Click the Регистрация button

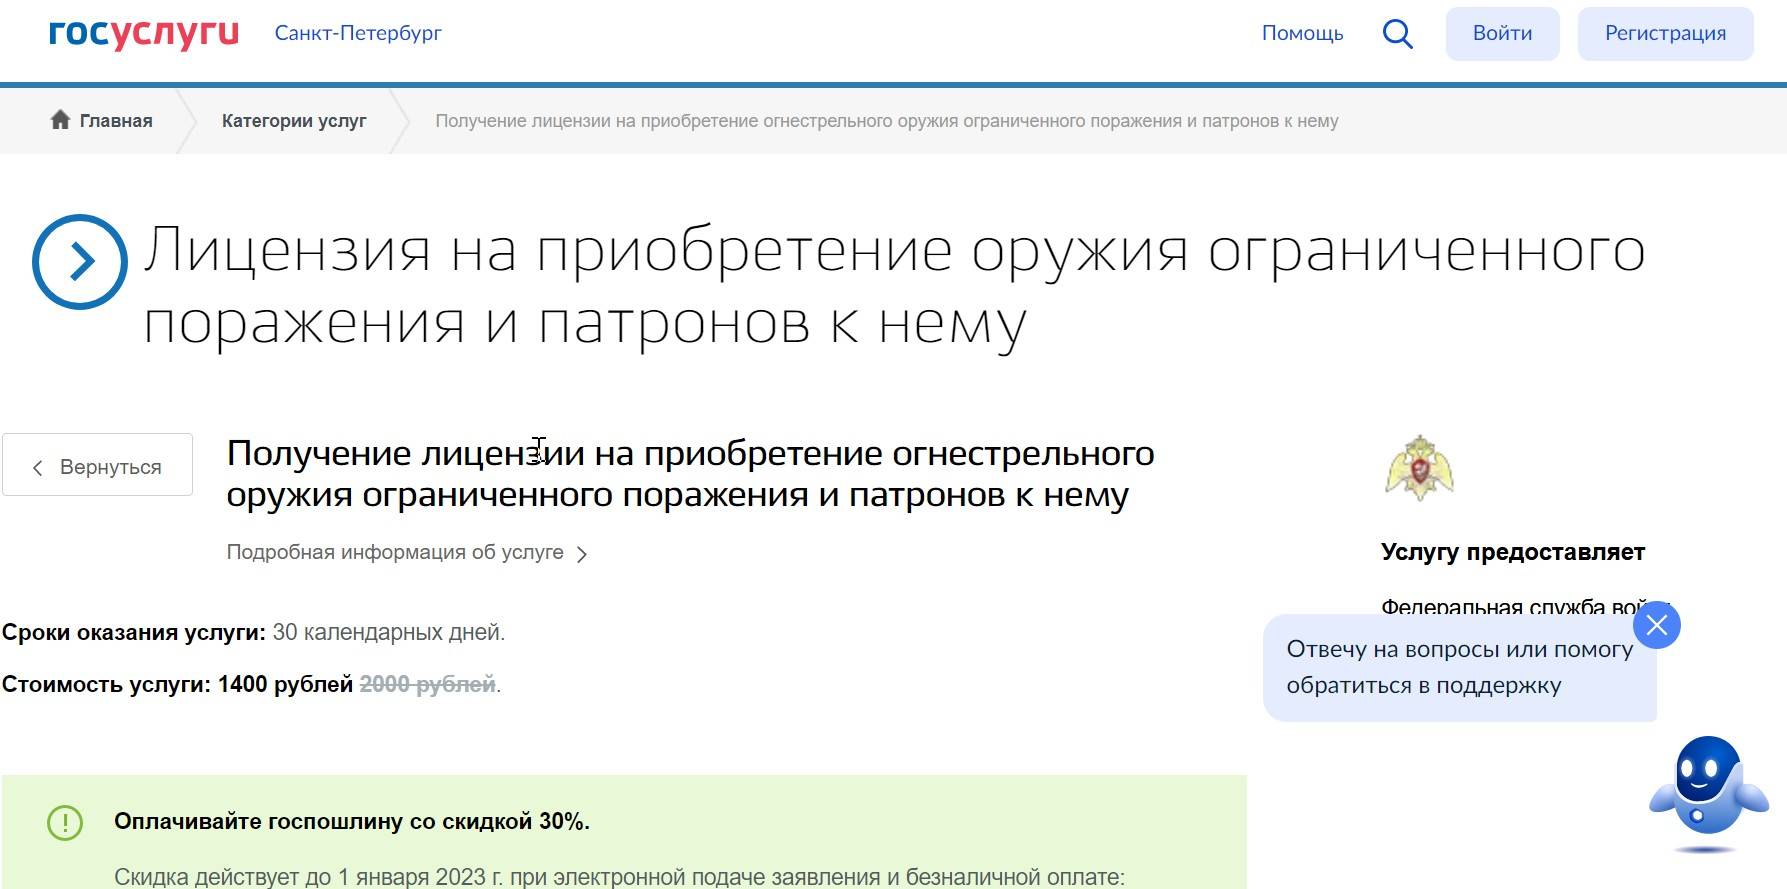(1665, 33)
